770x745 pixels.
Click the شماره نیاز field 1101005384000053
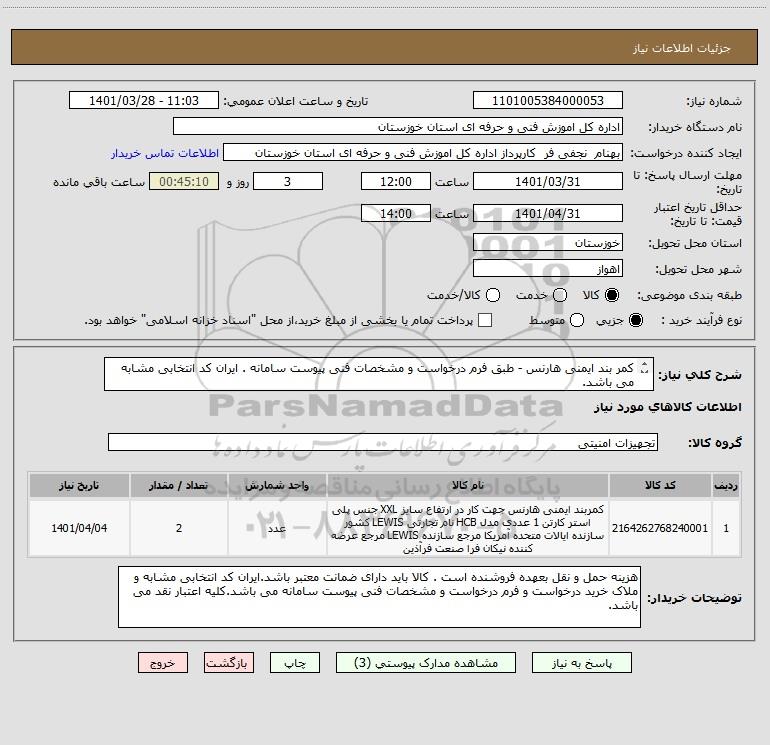[x=548, y=100]
